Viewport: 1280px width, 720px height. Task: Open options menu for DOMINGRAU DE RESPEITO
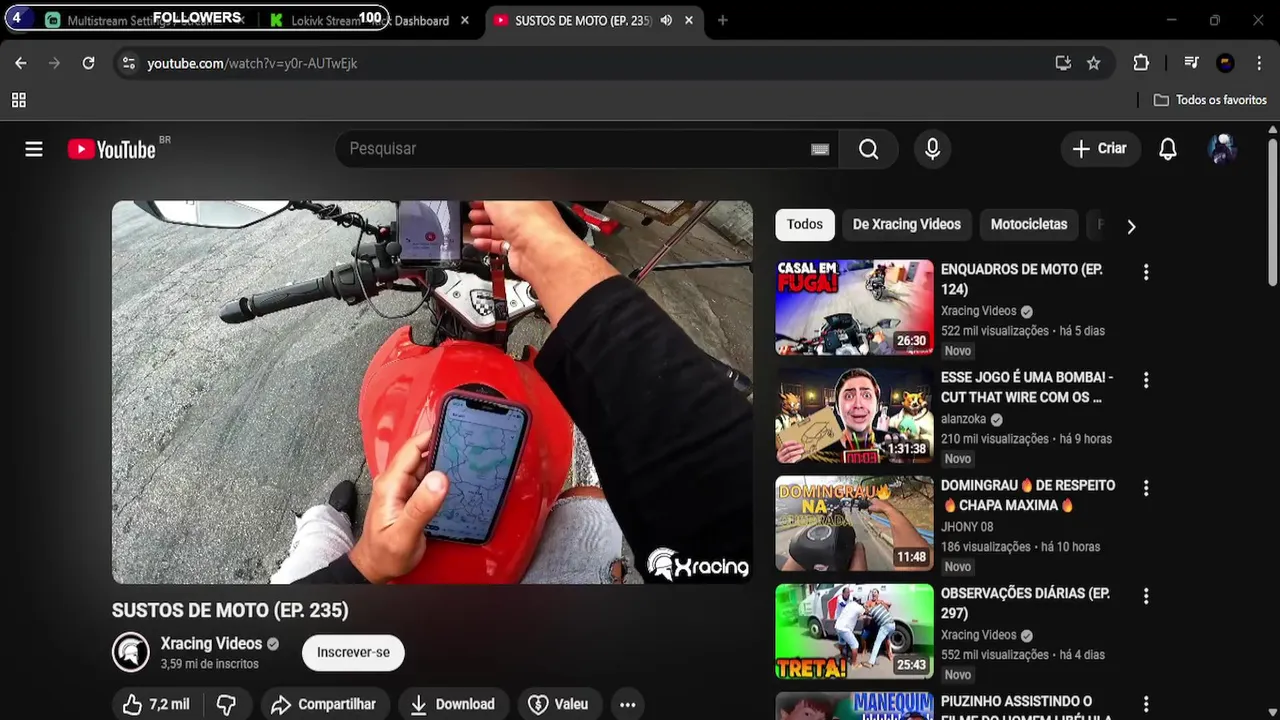pos(1146,488)
